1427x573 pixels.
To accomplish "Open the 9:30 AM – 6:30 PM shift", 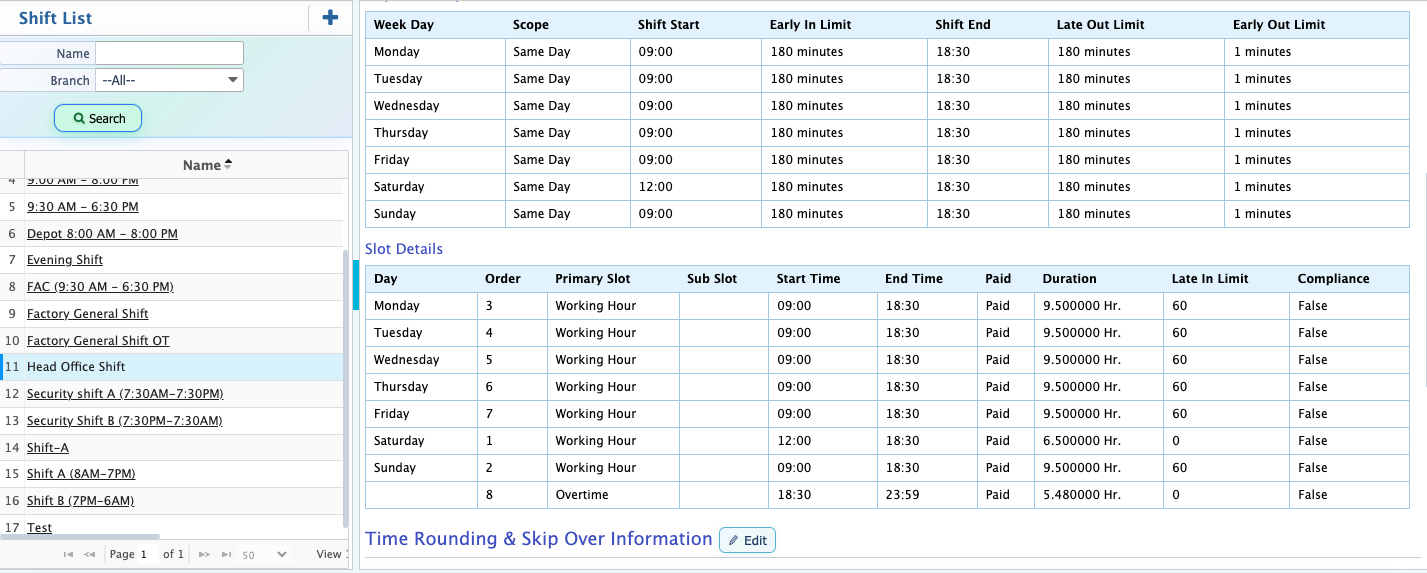I will 83,206.
